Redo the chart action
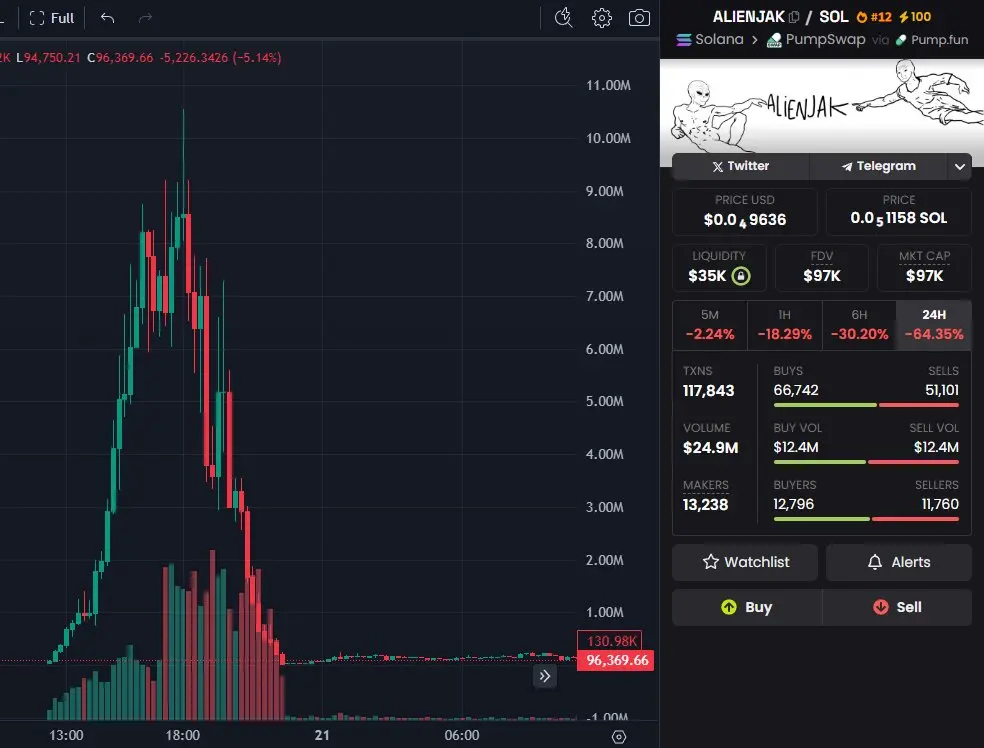Image resolution: width=984 pixels, height=748 pixels. (145, 18)
